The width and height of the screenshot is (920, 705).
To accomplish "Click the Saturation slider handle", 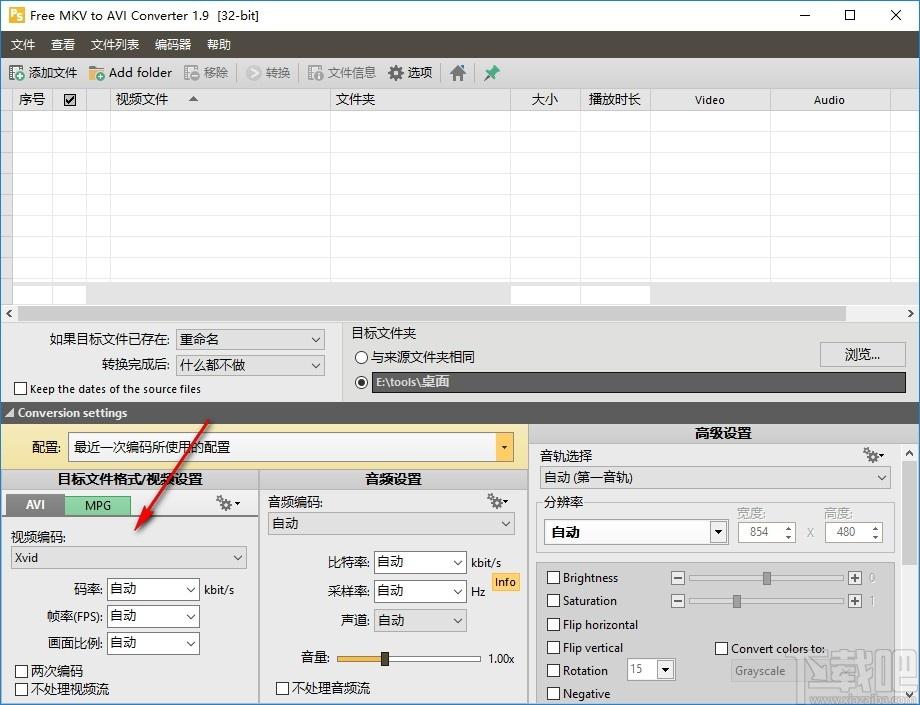I will 737,601.
